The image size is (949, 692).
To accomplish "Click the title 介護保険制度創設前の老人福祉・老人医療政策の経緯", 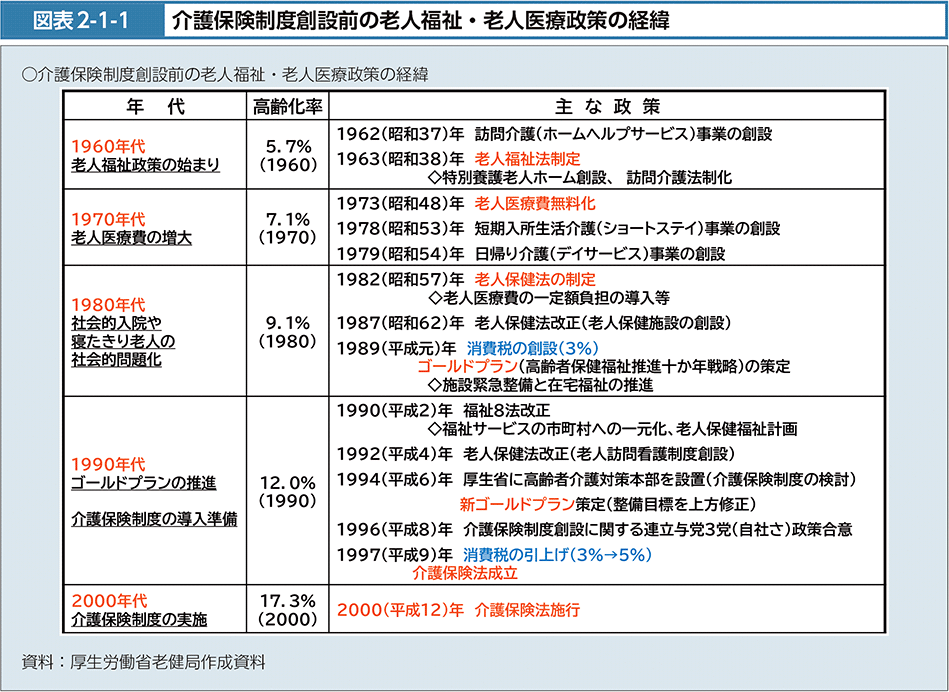I will coord(420,19).
